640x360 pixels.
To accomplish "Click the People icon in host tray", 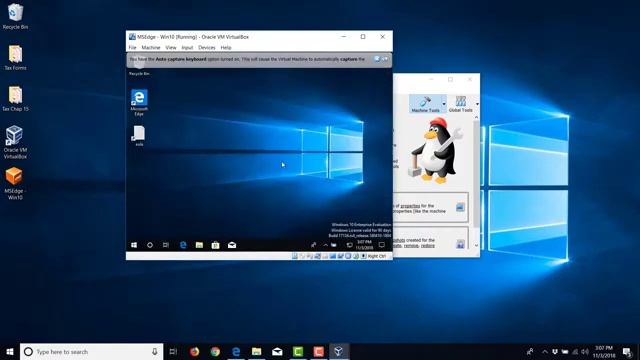I will [x=530, y=351].
